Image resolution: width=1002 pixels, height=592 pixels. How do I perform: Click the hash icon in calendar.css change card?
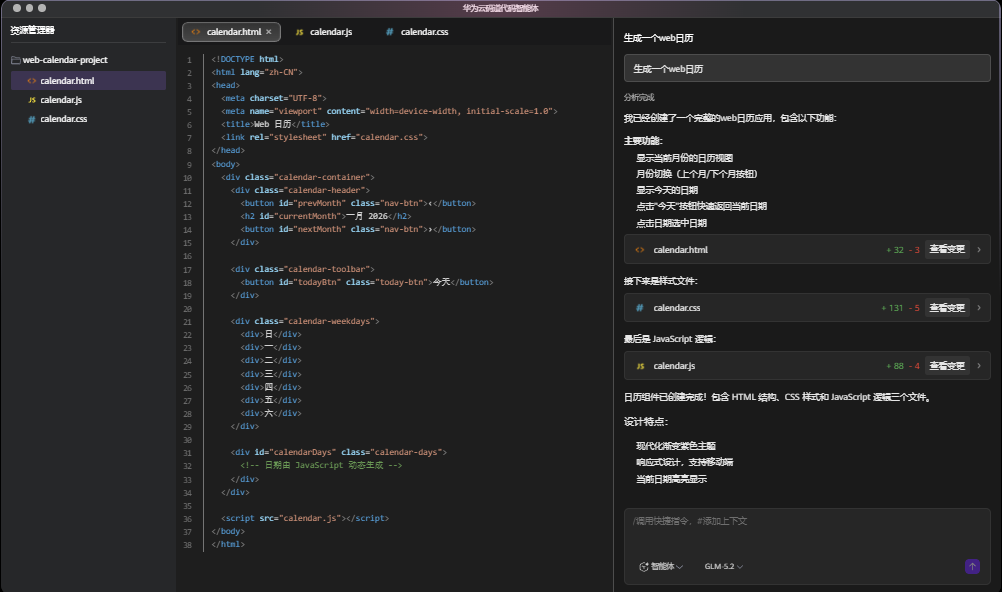(640, 308)
